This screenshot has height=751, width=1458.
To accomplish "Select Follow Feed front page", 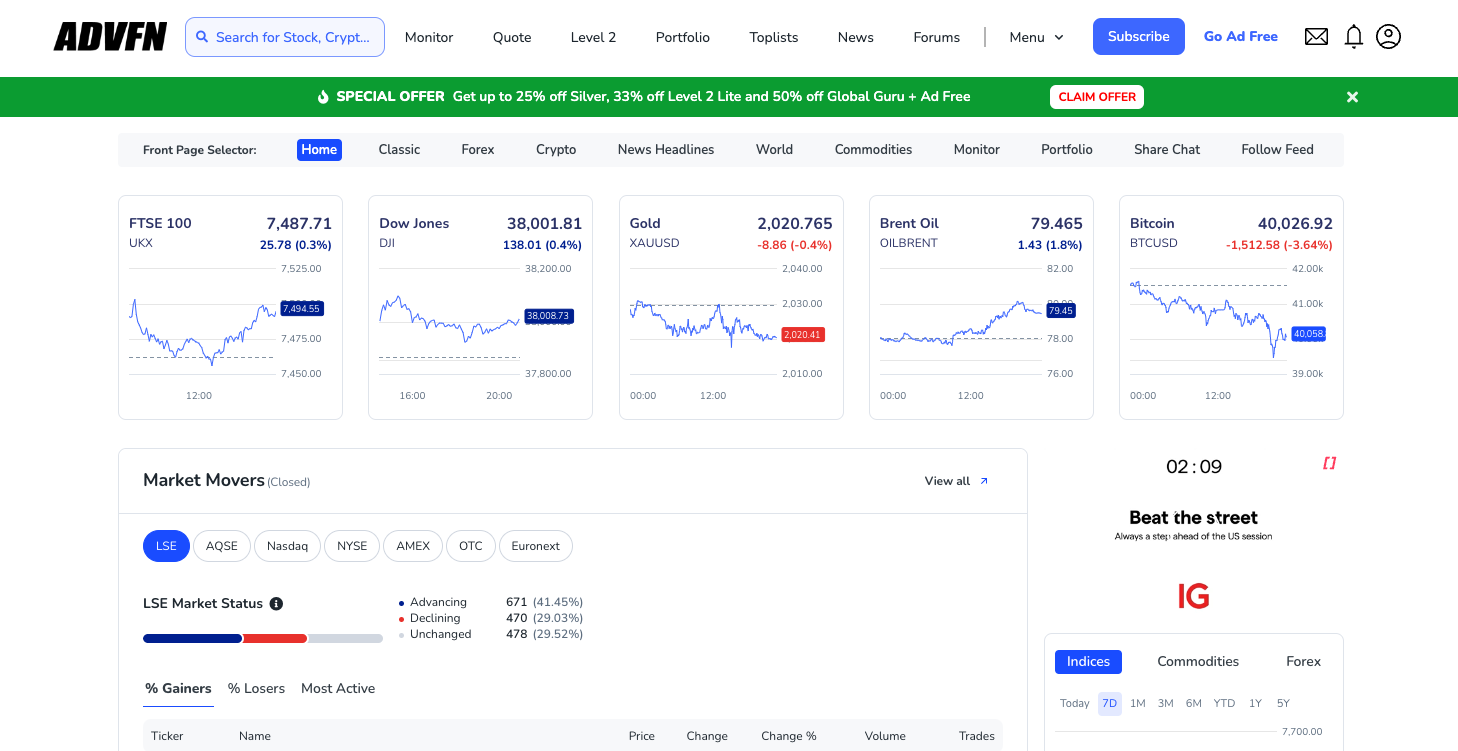I will point(1277,149).
